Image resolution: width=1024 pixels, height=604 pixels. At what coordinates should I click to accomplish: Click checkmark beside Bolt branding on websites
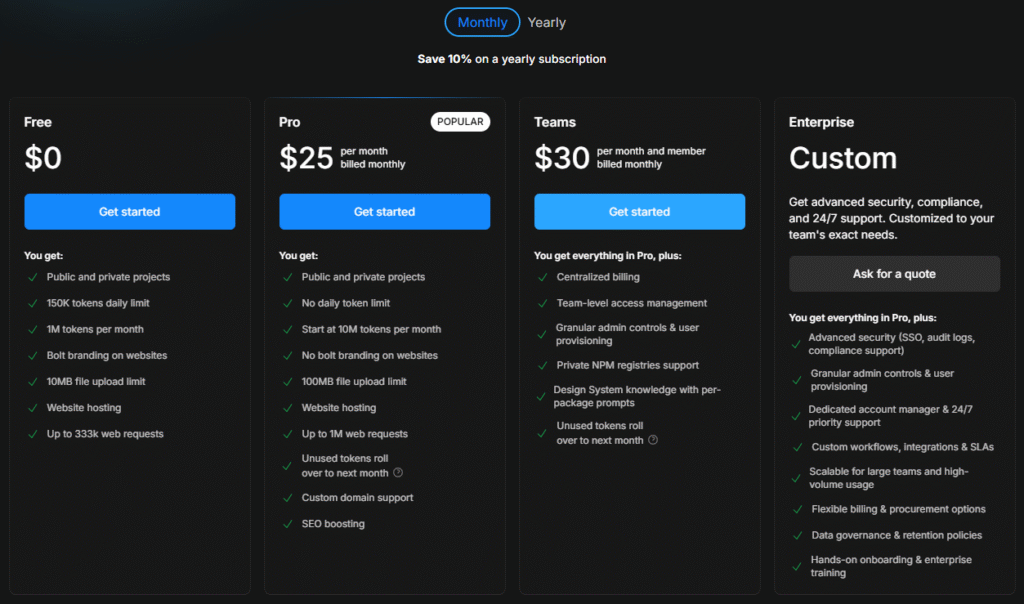pos(33,355)
